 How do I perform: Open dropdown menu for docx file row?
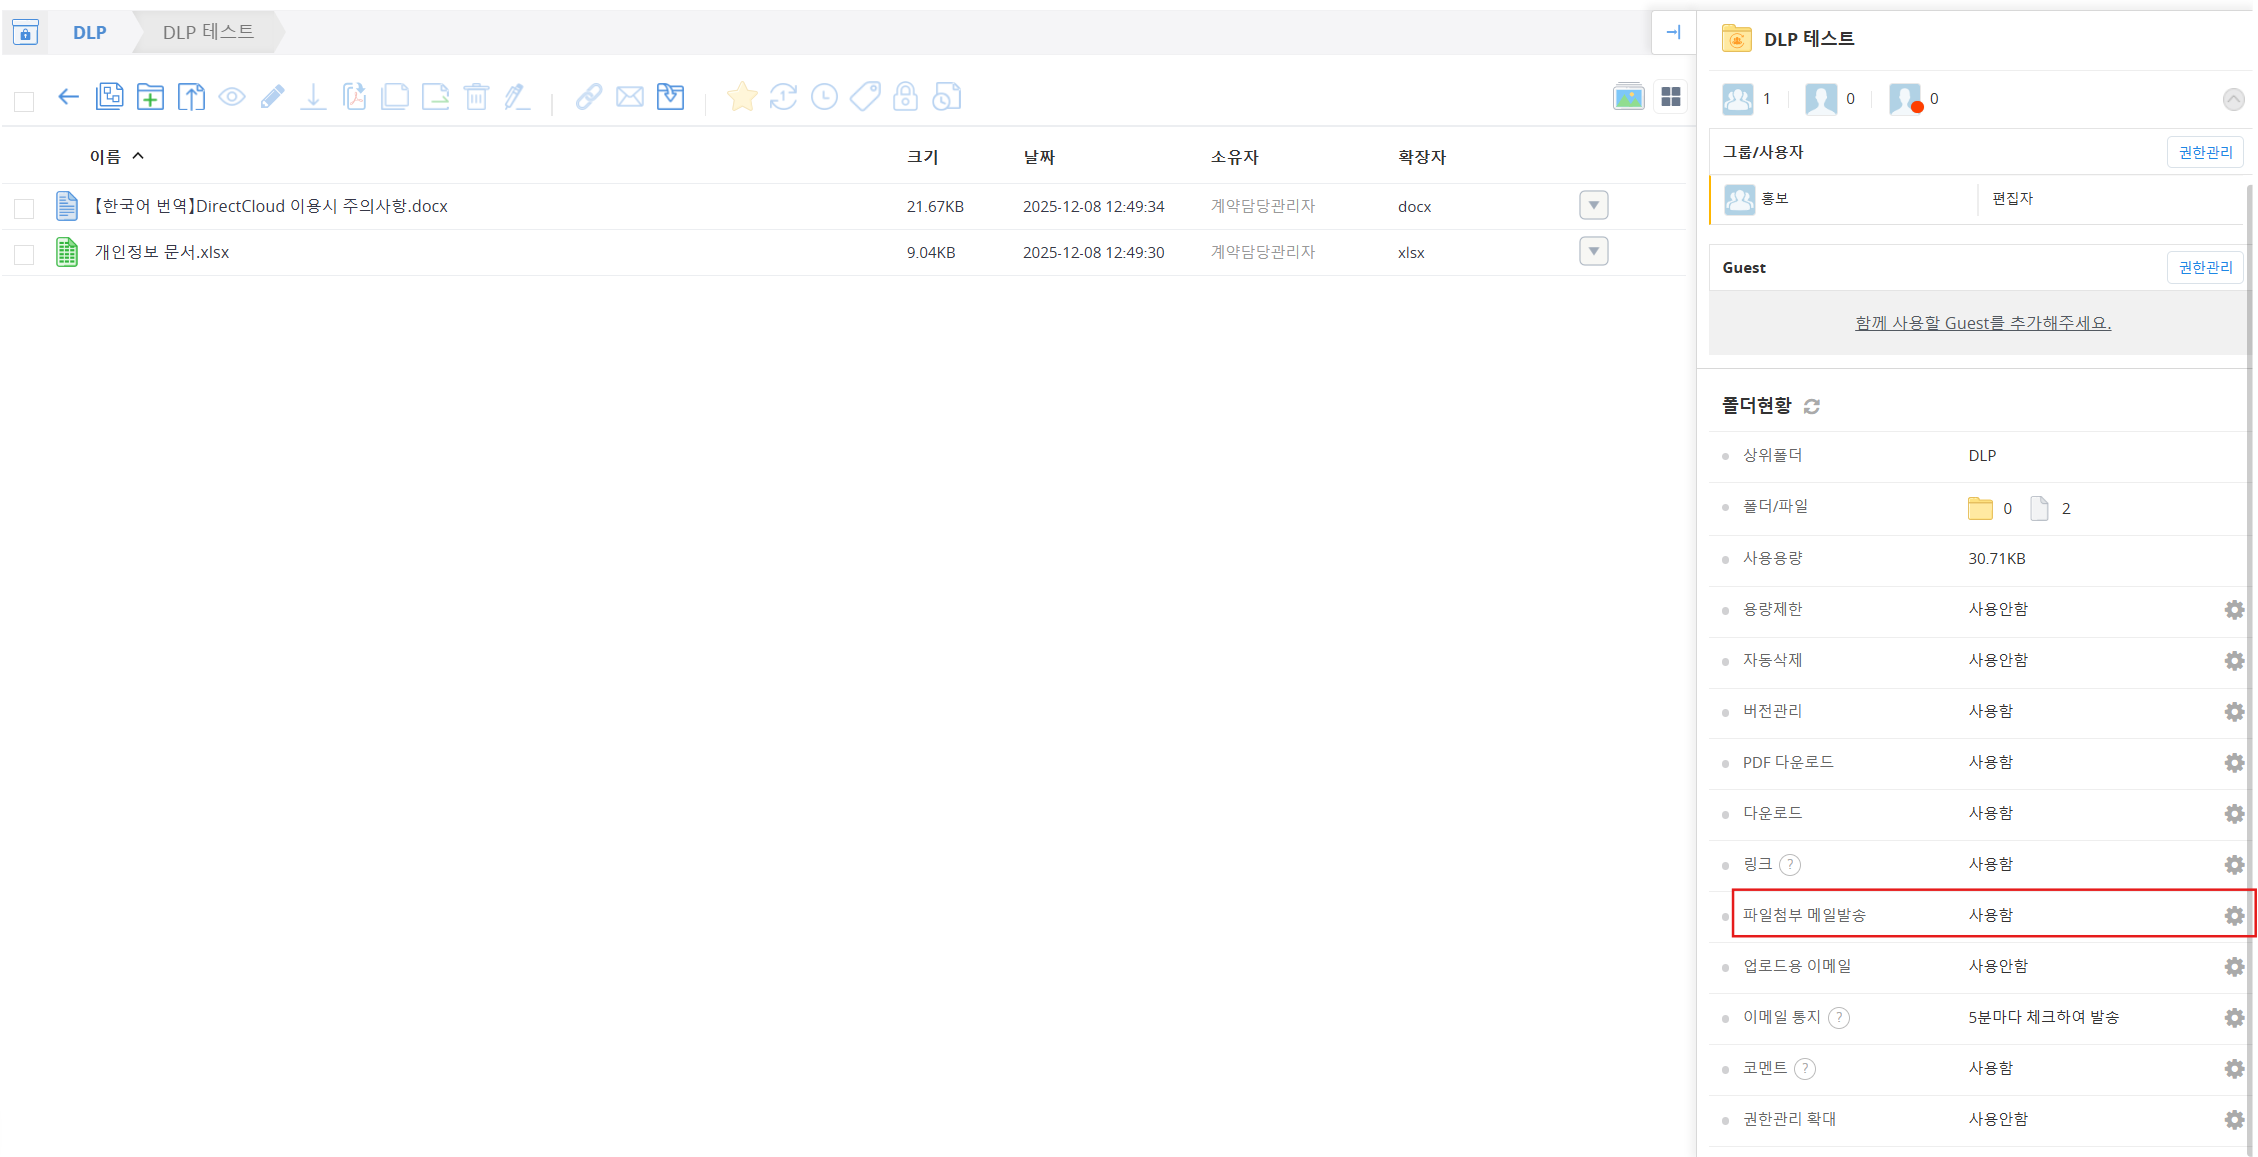pos(1593,206)
